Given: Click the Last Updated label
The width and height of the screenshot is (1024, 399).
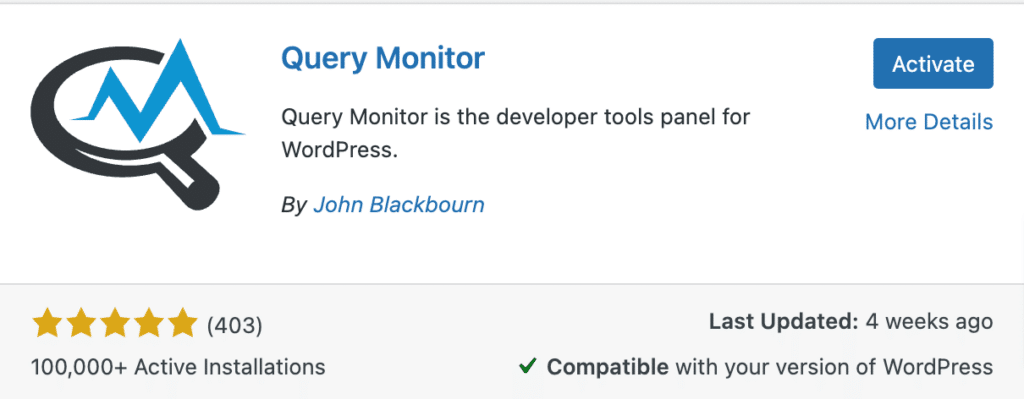Looking at the screenshot, I should point(783,321).
